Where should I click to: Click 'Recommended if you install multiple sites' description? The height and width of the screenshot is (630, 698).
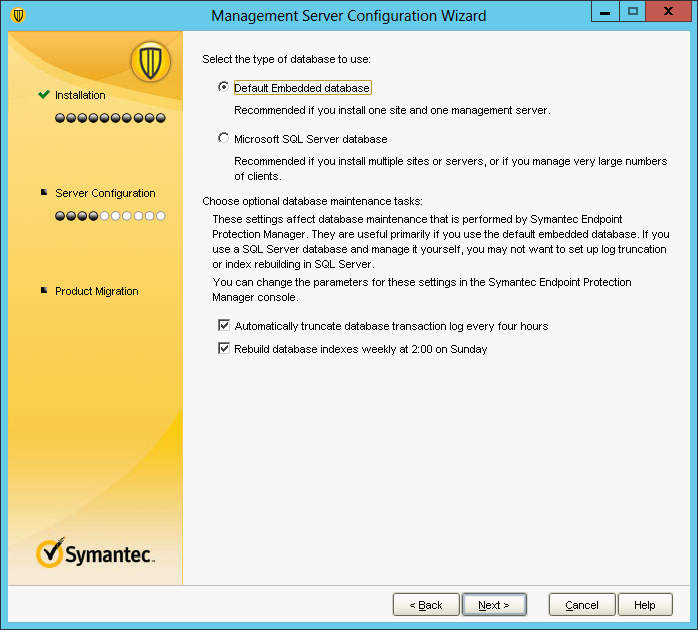(x=450, y=169)
